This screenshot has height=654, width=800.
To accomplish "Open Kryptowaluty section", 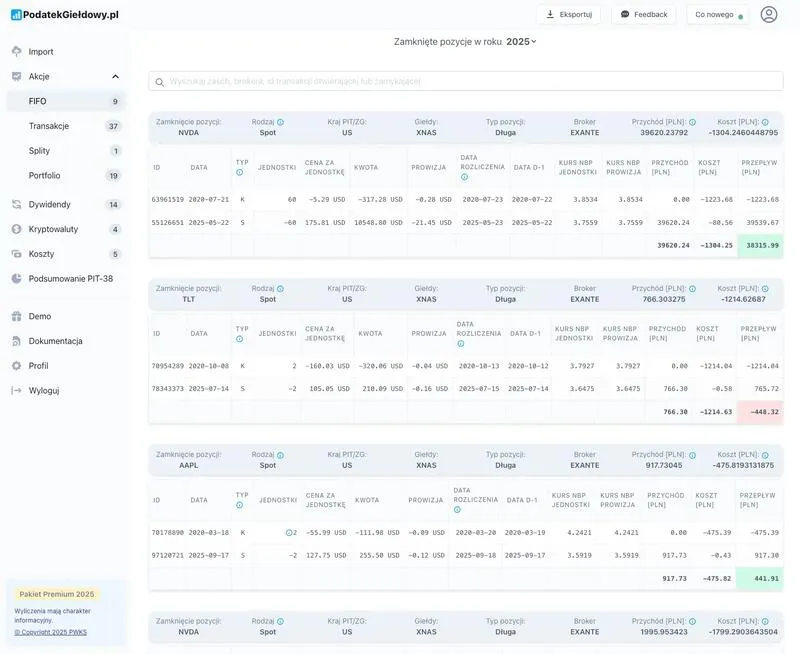I will [53, 229].
